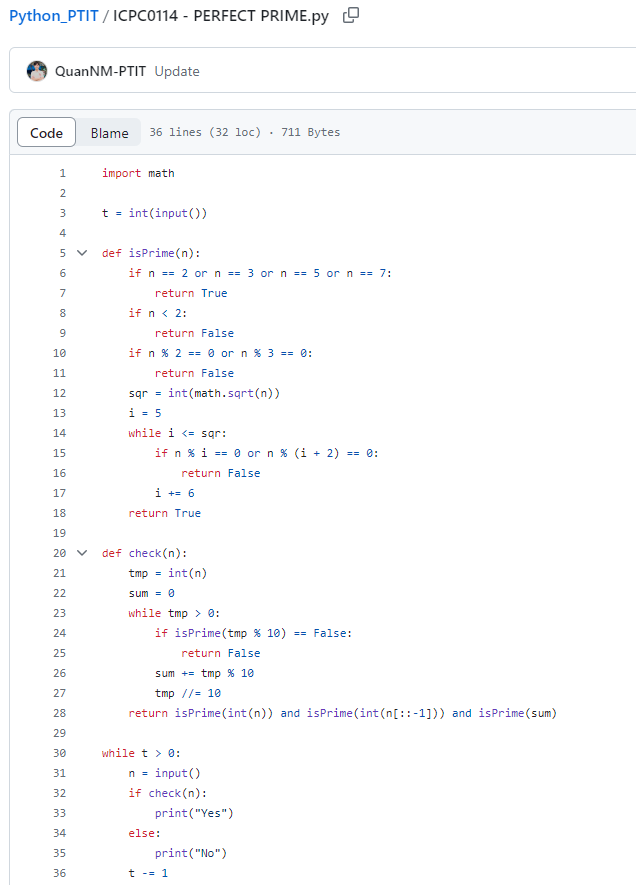Click the "36 lines (32 loc) · 711 Bytes" info
636x885 pixels.
pyautogui.click(x=244, y=133)
